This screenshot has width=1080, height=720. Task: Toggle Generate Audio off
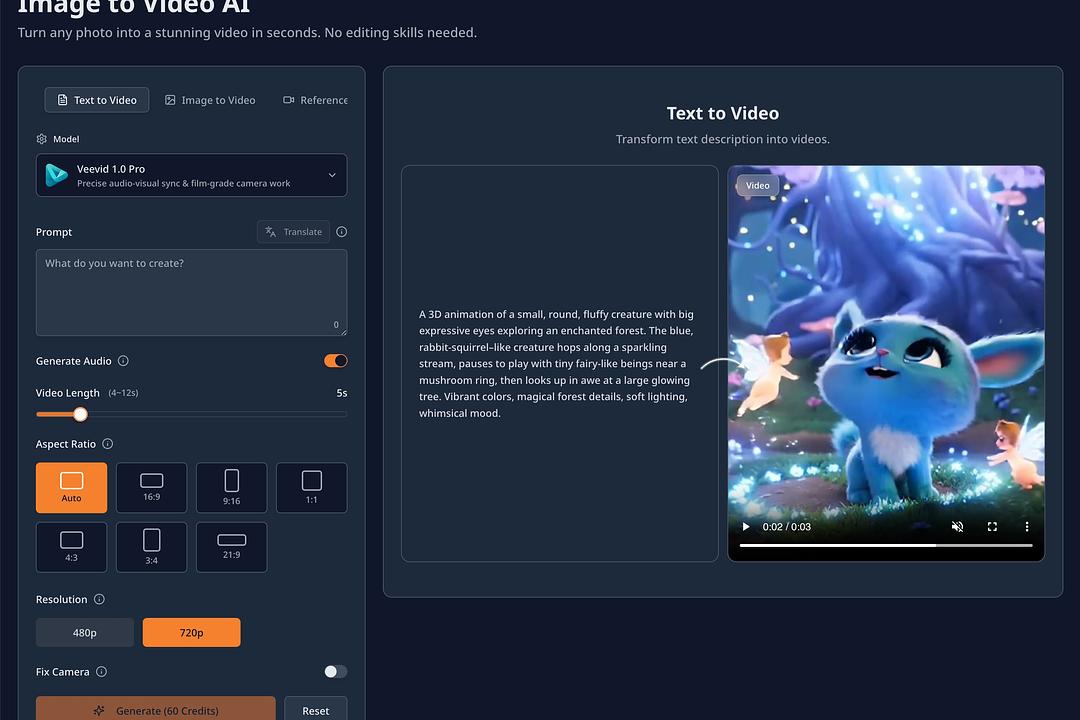coord(335,360)
